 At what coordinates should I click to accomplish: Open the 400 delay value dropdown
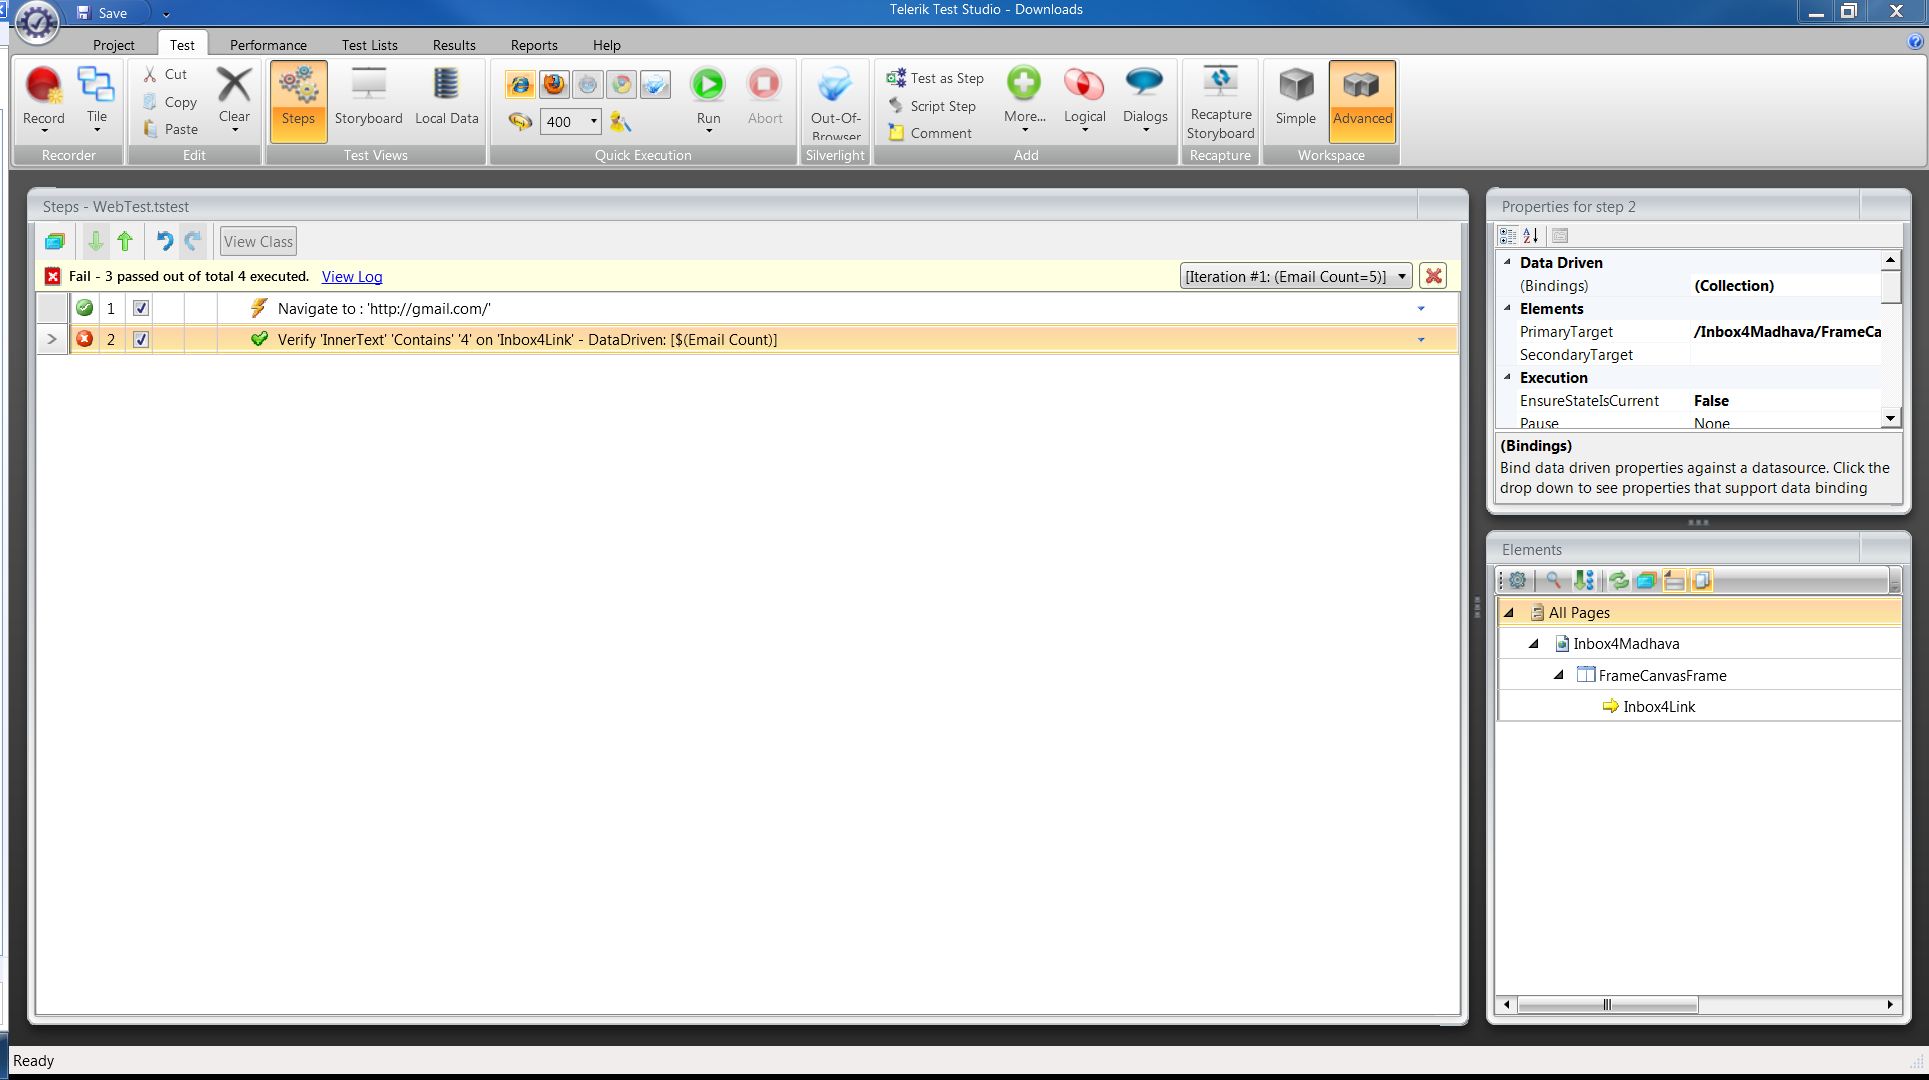tap(593, 122)
